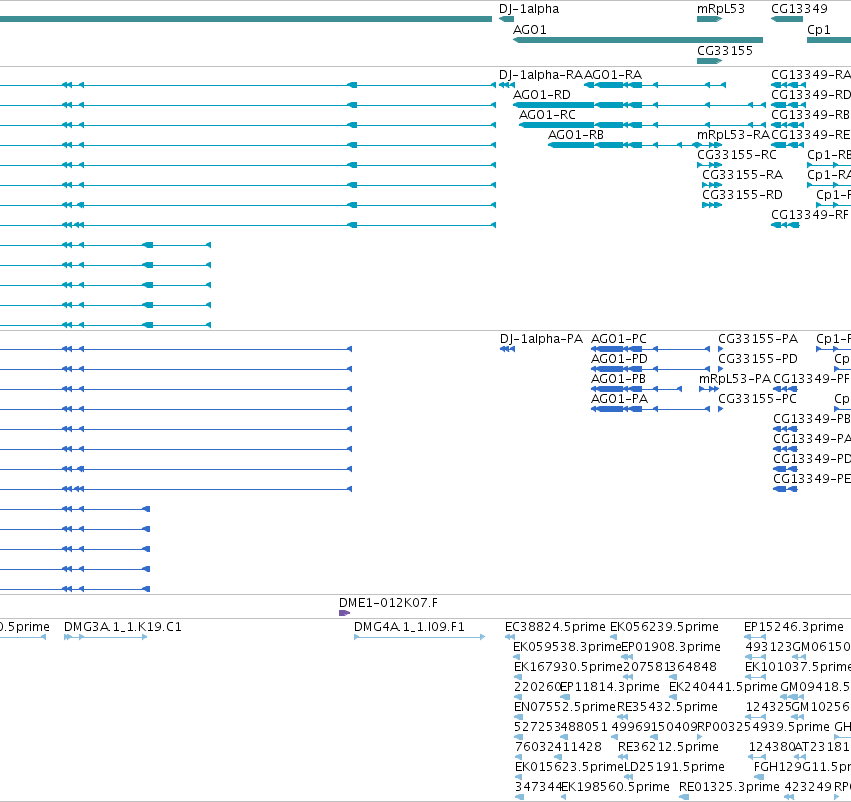
Task: Select the EK198560.5prime EST label
Action: pos(615,787)
